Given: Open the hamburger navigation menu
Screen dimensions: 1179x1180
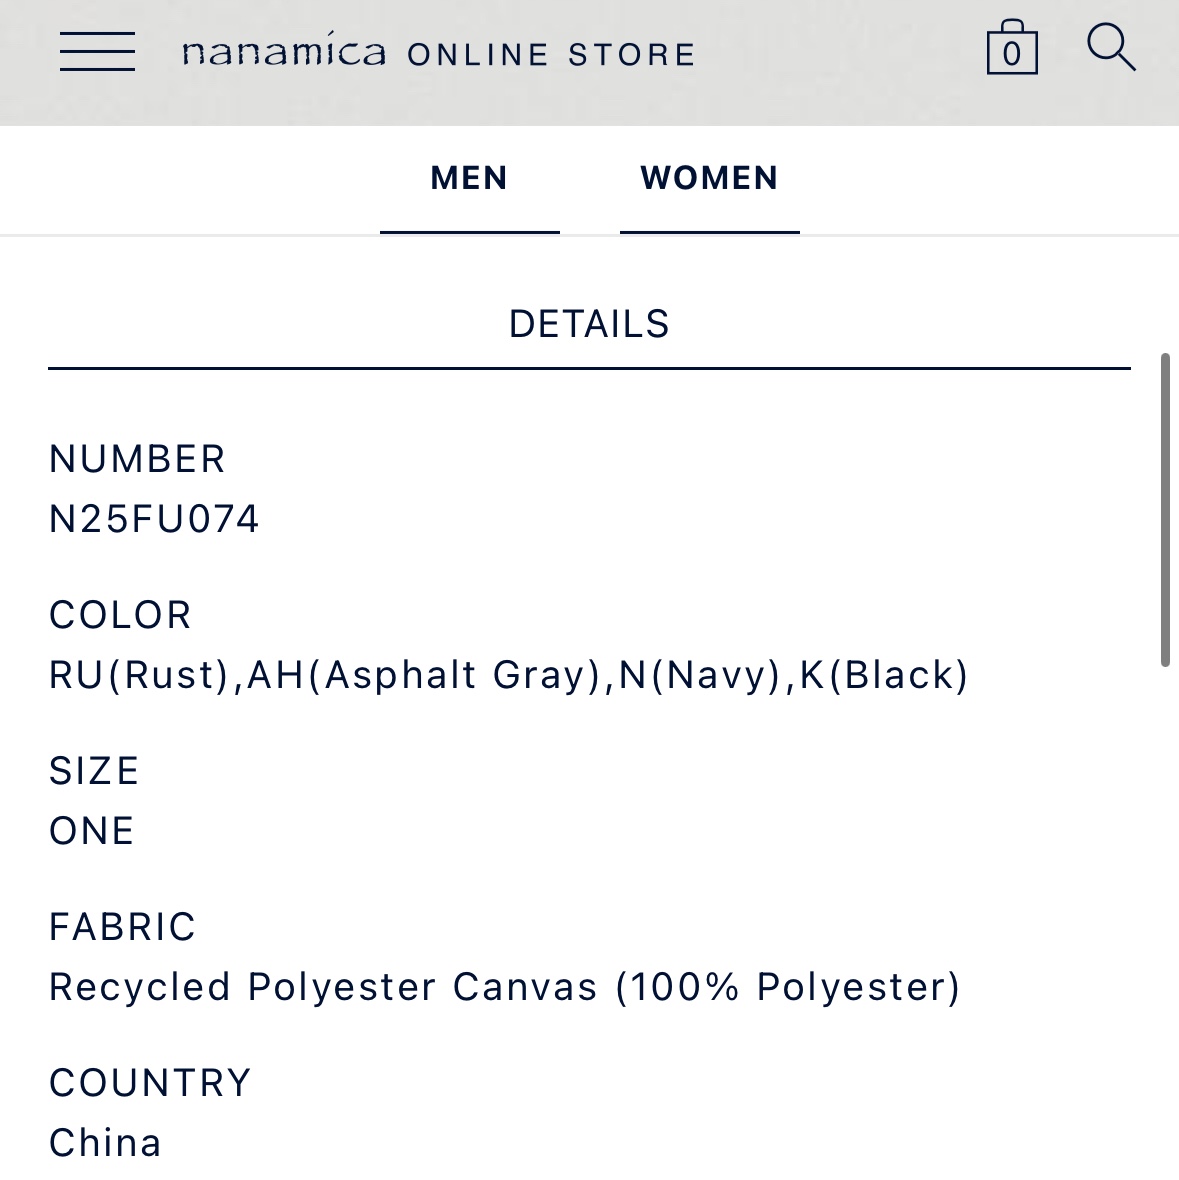Looking at the screenshot, I should pos(98,51).
